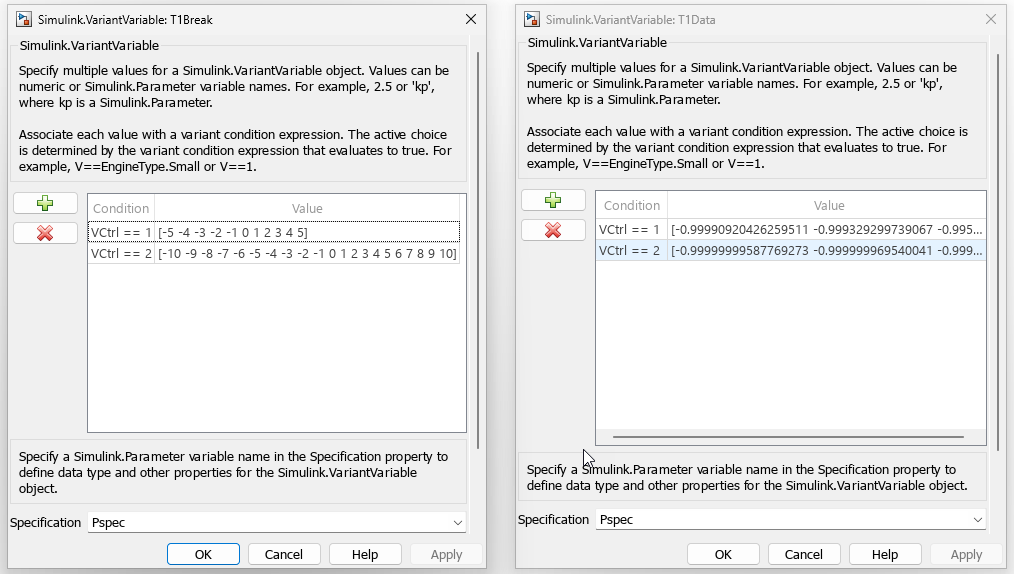Click the Value column header in T1Break
Screen dimensions: 1014x574
pyautogui.click(x=307, y=208)
